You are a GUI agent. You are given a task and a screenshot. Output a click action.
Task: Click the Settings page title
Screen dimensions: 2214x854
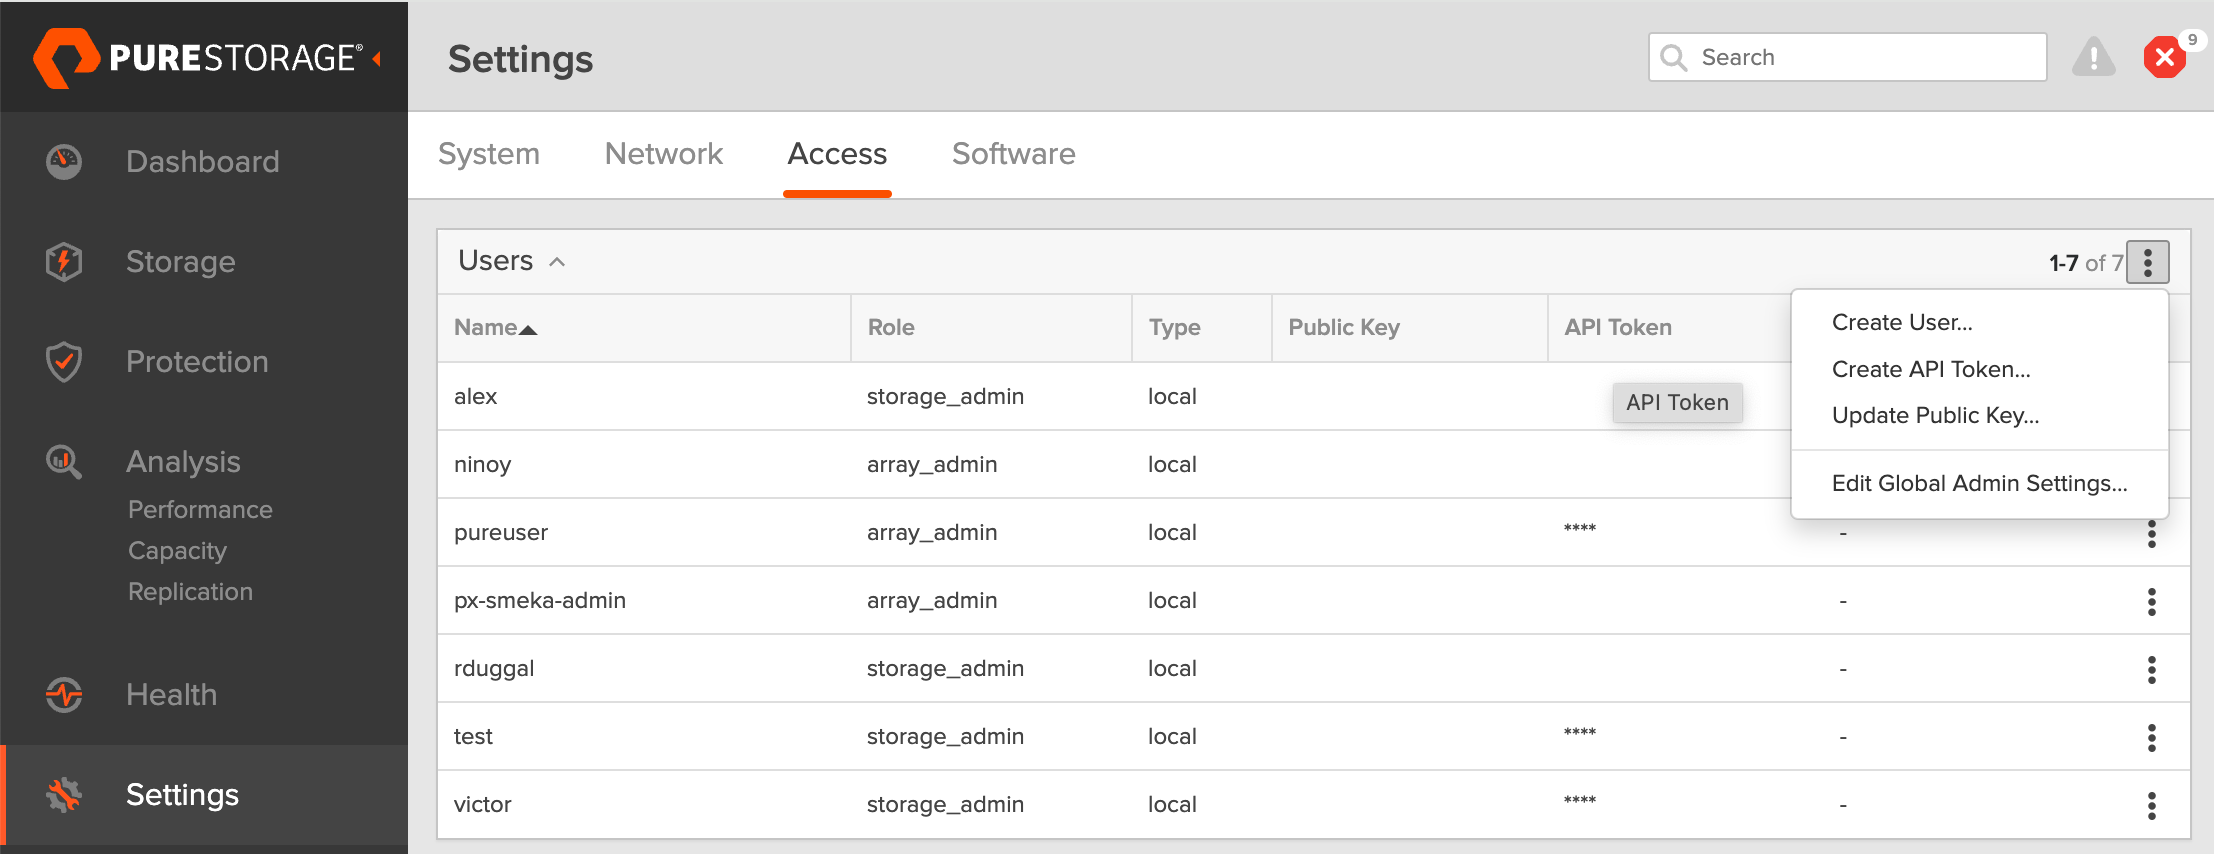point(520,59)
